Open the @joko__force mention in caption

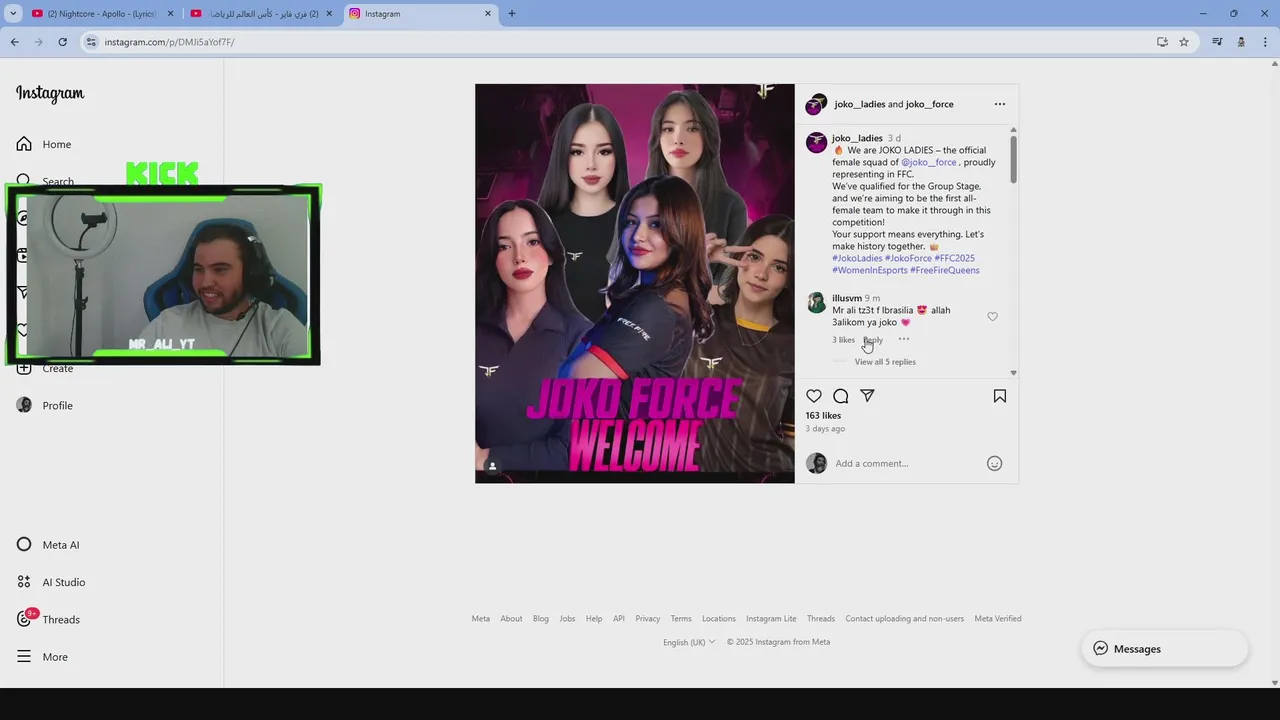click(x=929, y=162)
